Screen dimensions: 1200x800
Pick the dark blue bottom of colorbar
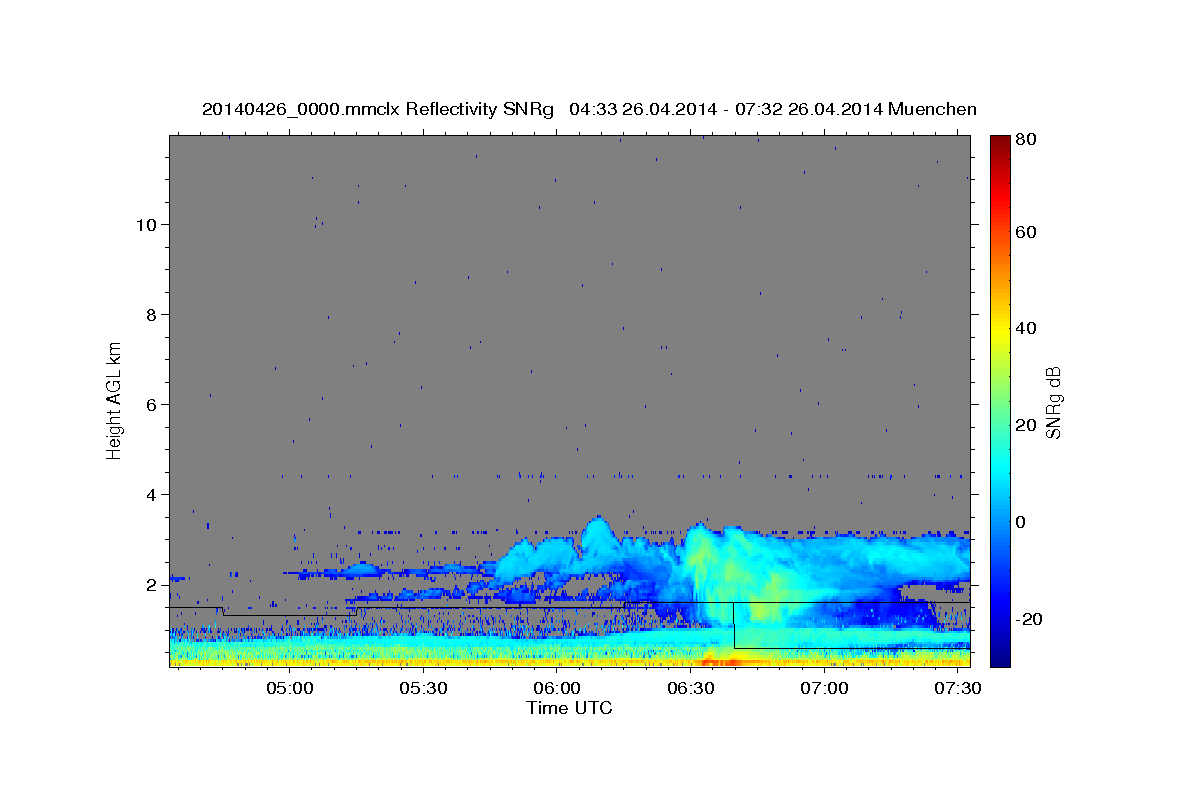[1000, 655]
